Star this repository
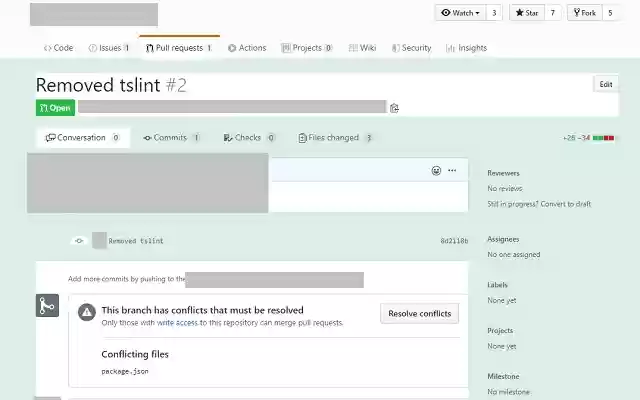Viewport: 640px width, 400px height. [527, 13]
